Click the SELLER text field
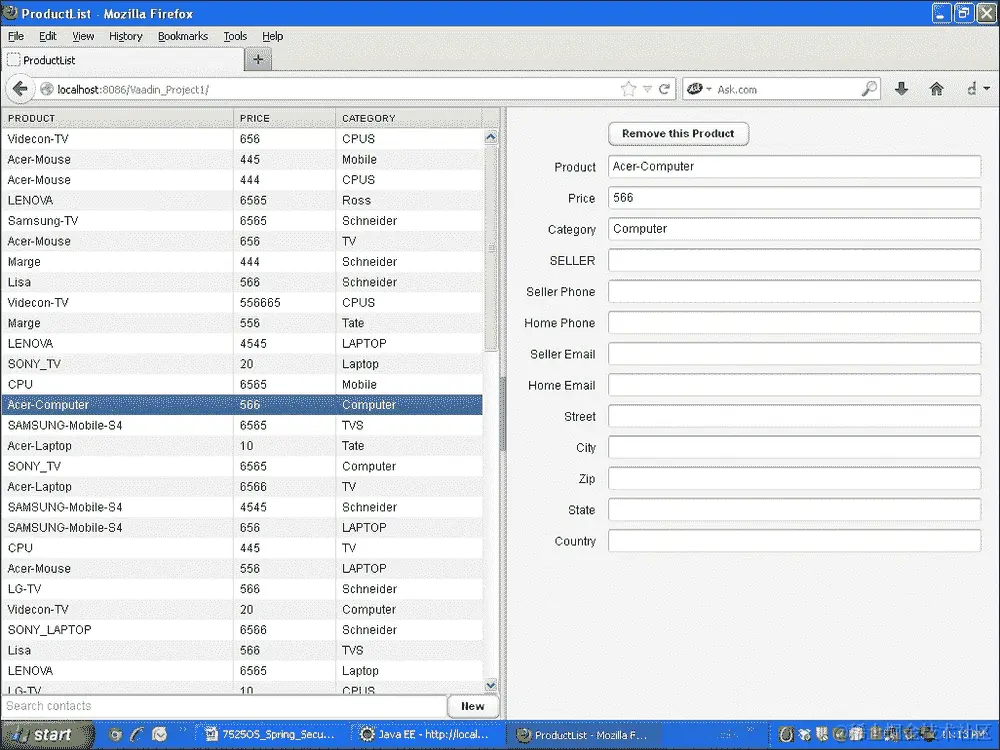This screenshot has width=1000, height=750. pyautogui.click(x=794, y=260)
